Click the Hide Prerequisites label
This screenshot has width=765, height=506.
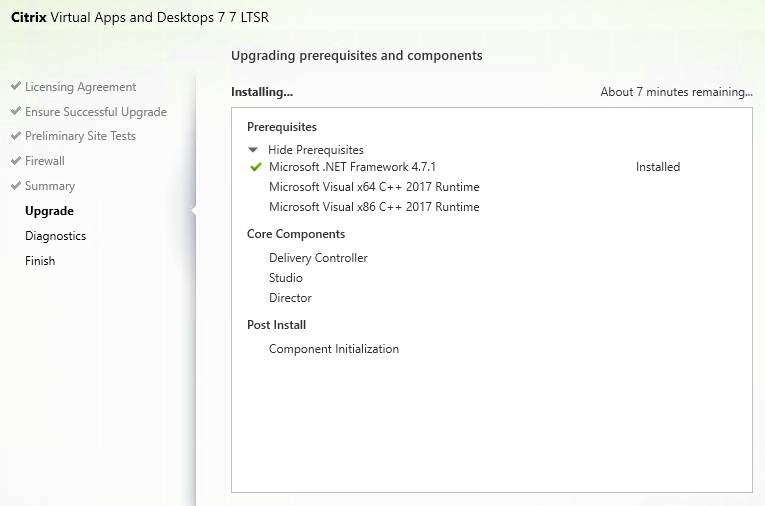(x=316, y=150)
